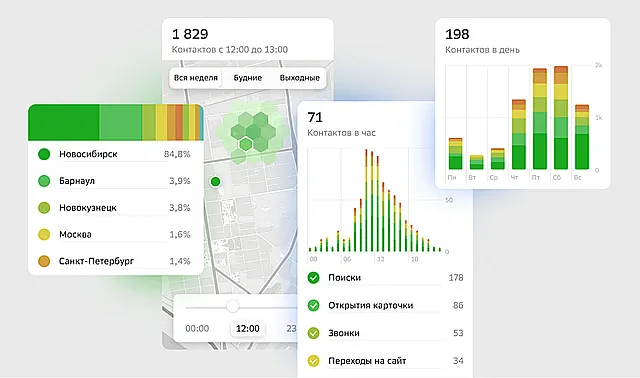Switch to the "Выходные" tab

(299, 78)
